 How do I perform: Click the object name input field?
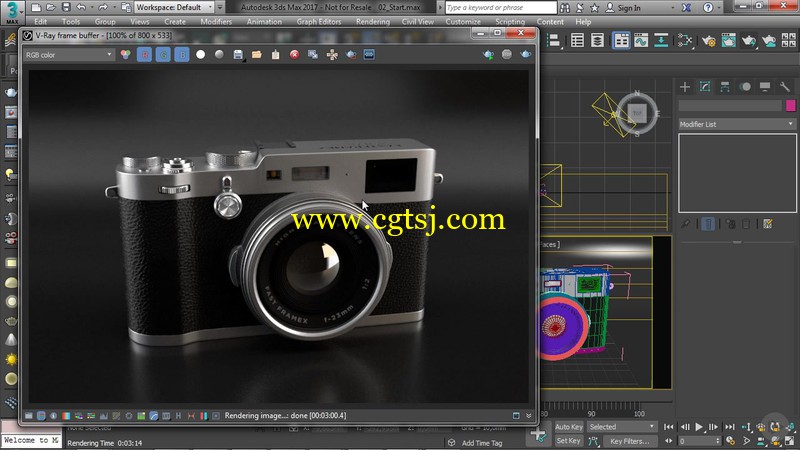(730, 105)
